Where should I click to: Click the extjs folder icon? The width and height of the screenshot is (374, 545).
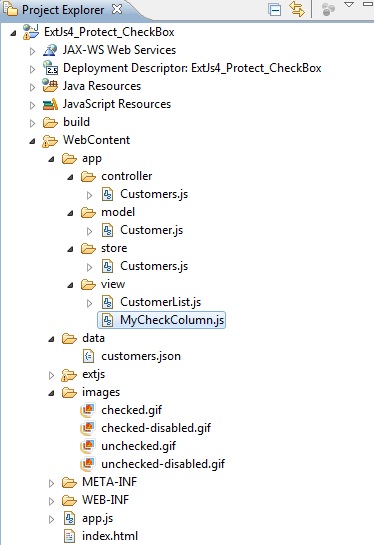tap(69, 375)
